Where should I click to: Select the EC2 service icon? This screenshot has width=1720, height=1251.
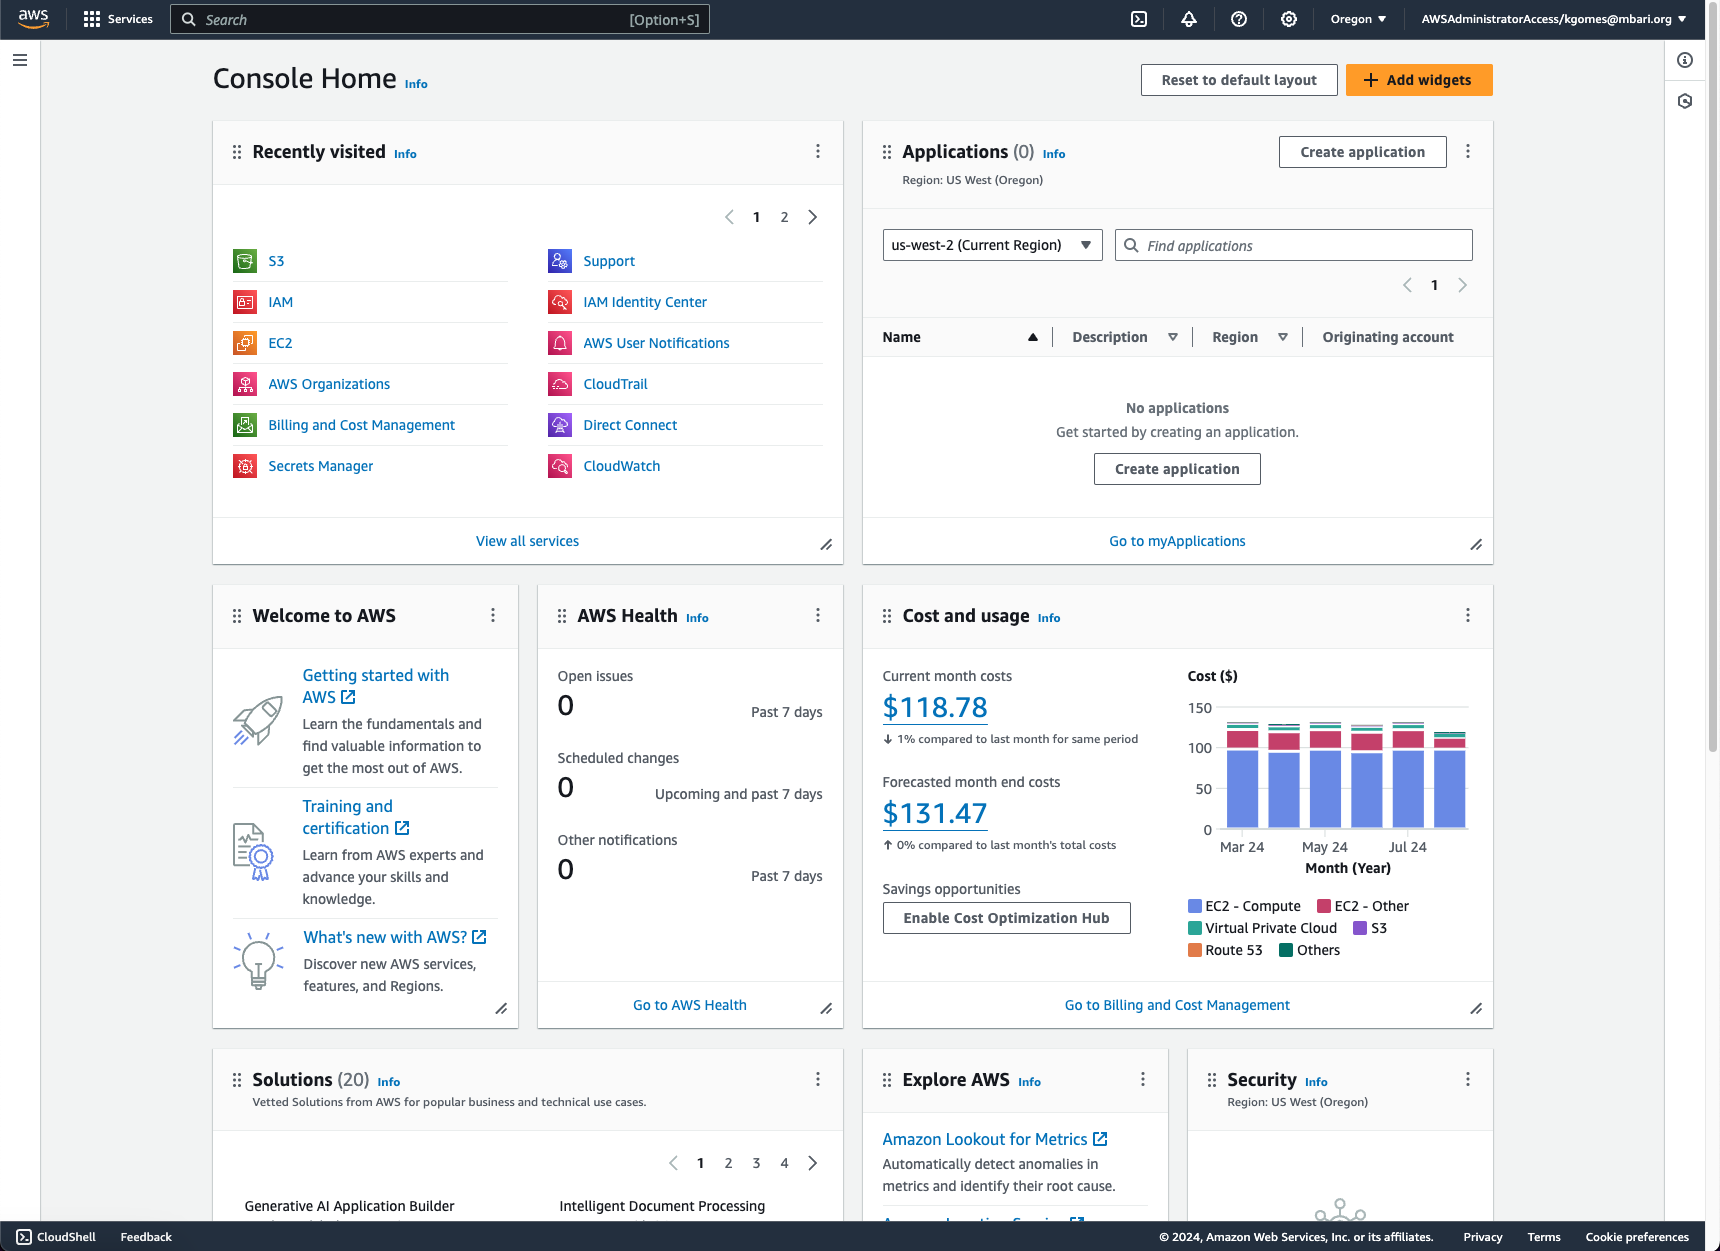point(245,343)
